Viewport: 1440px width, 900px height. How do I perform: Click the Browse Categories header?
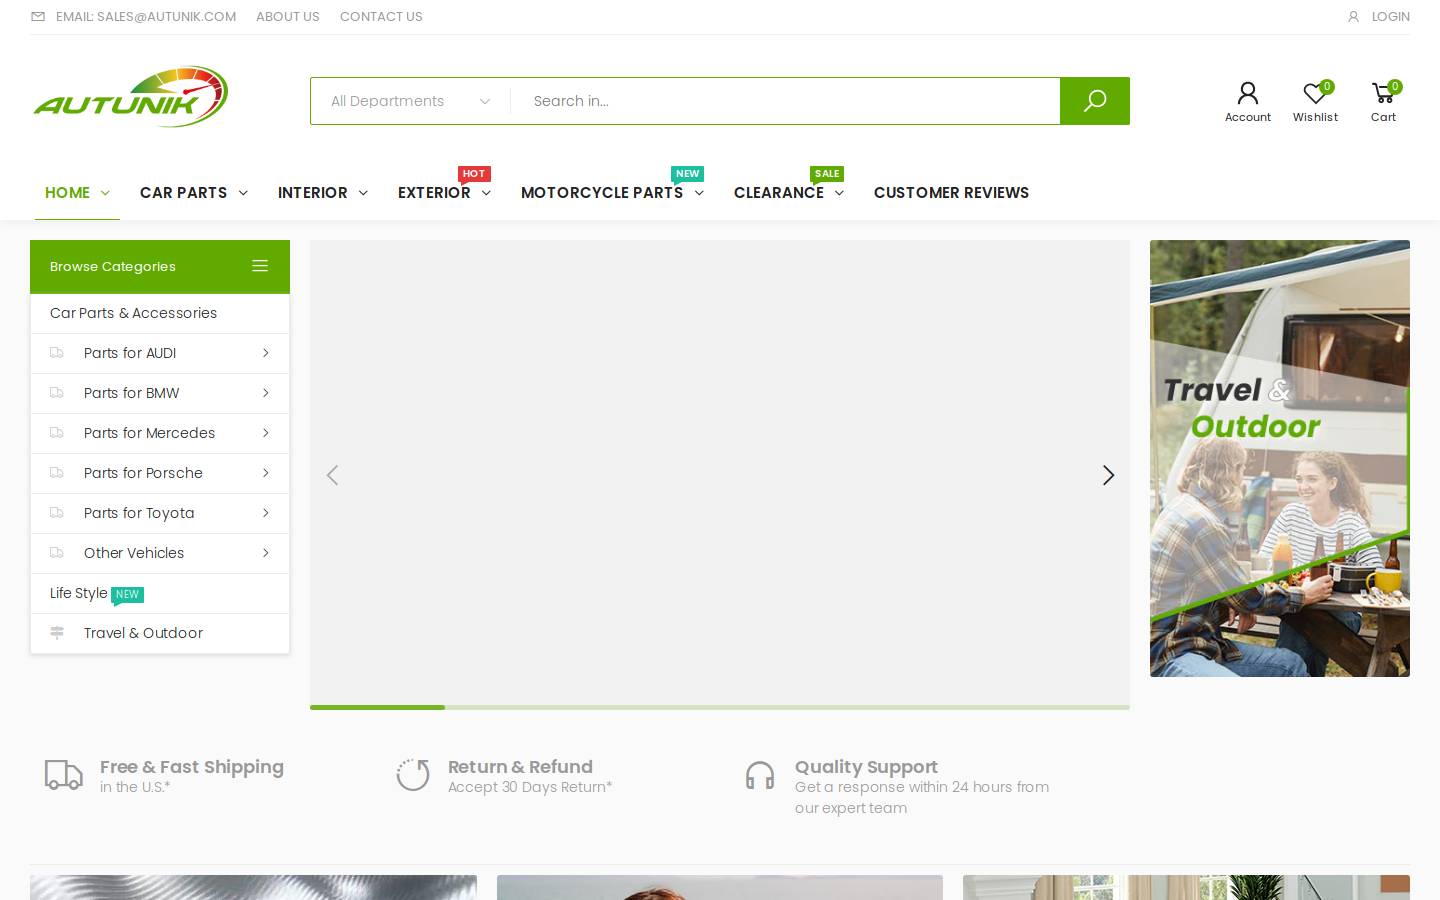point(160,267)
